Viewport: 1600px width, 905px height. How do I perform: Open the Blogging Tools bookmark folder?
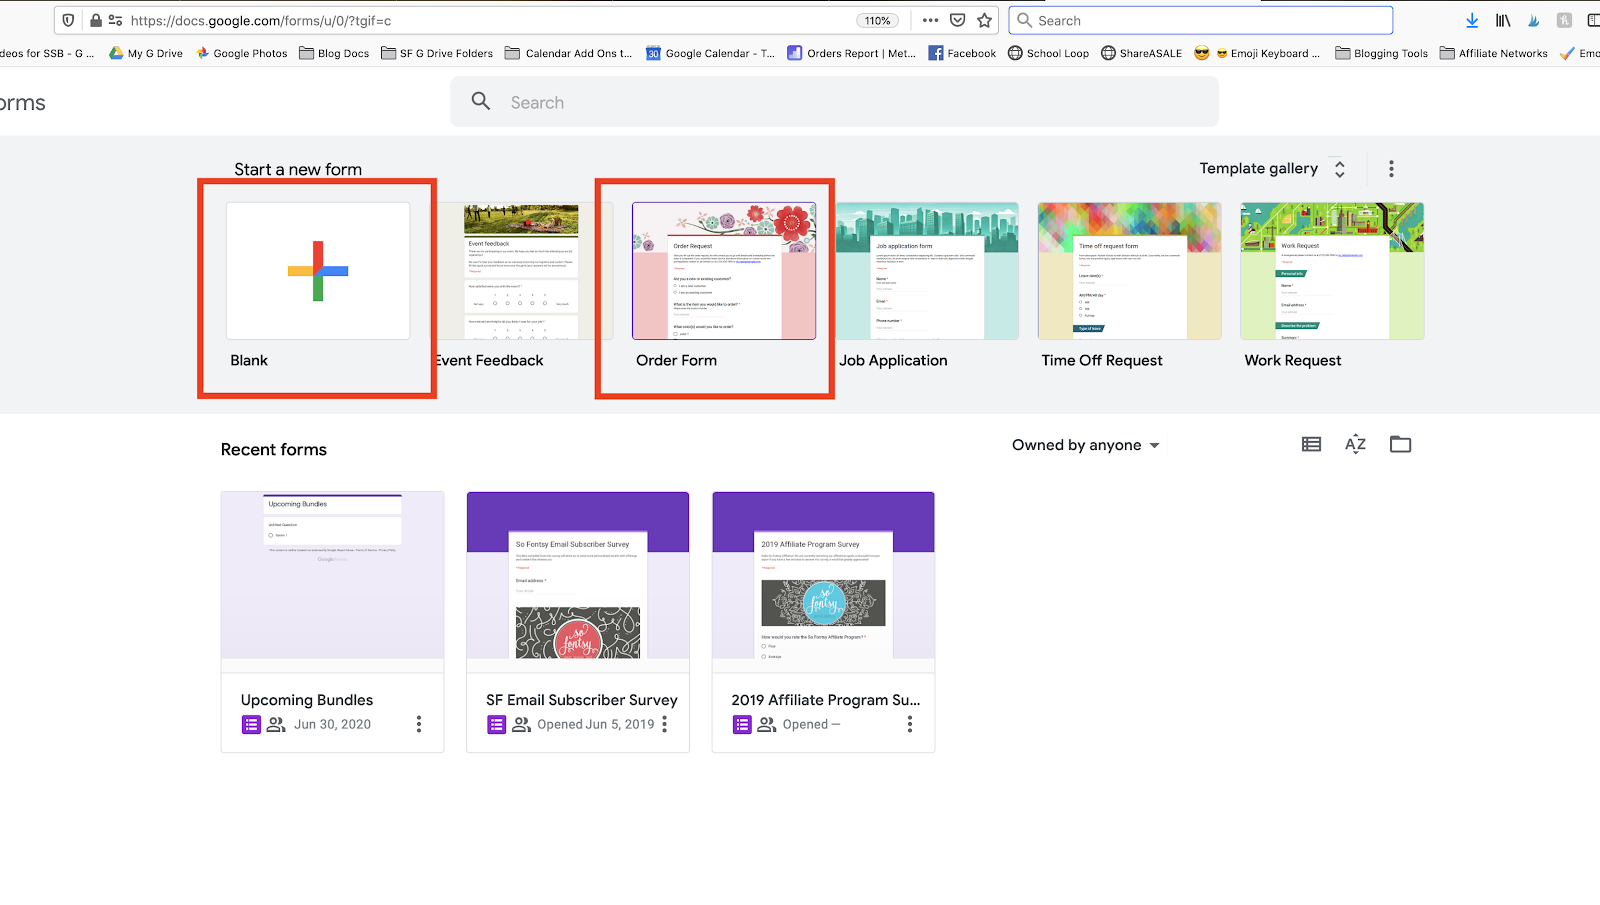tap(1381, 53)
